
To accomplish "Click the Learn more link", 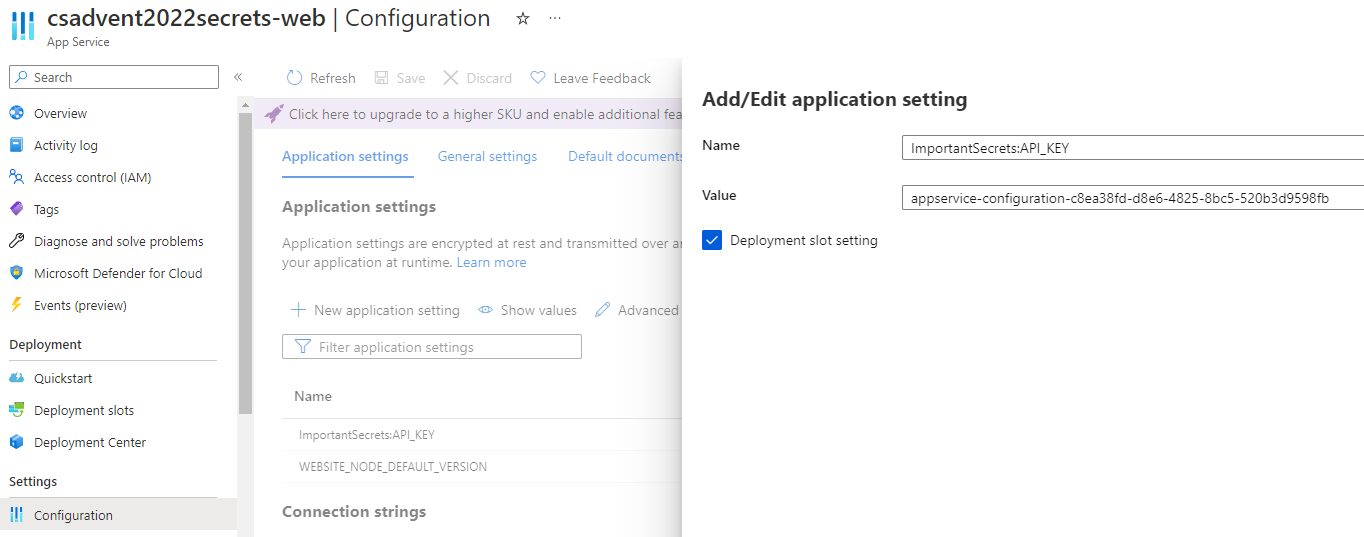I will point(491,262).
